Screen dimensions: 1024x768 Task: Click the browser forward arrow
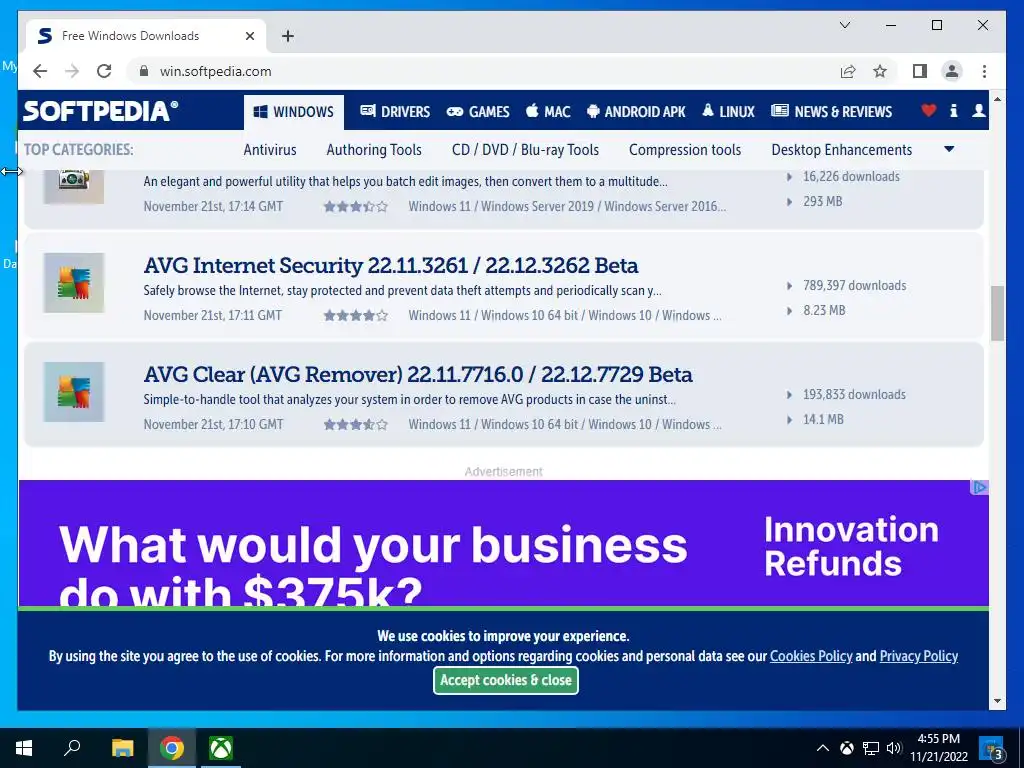72,71
